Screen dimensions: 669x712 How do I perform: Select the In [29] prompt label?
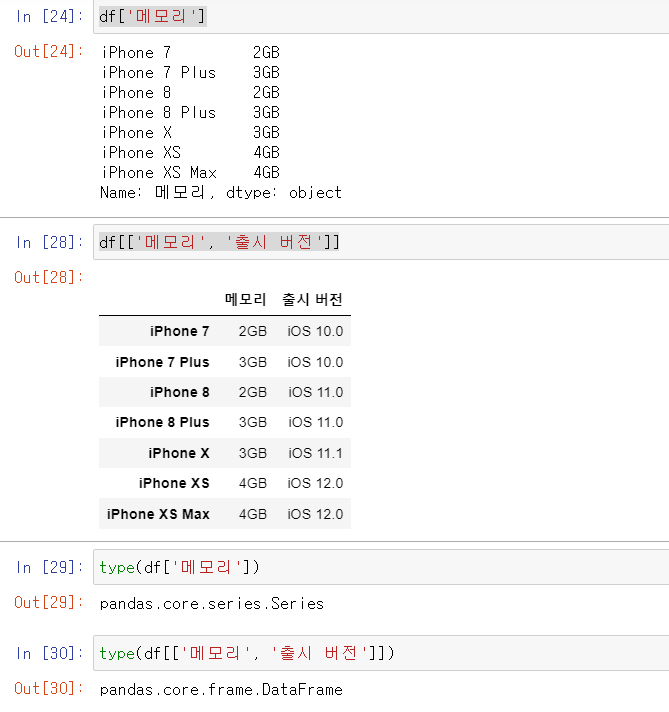point(50,567)
